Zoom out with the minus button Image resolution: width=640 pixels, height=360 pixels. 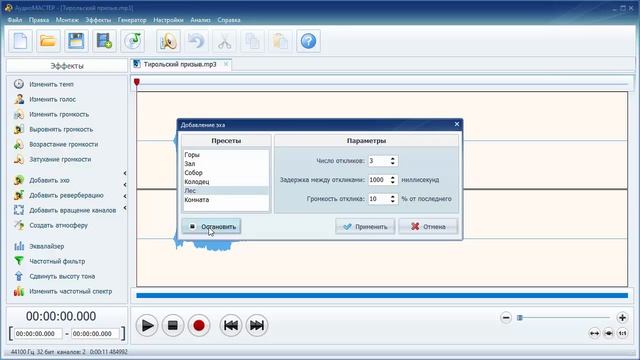point(506,318)
